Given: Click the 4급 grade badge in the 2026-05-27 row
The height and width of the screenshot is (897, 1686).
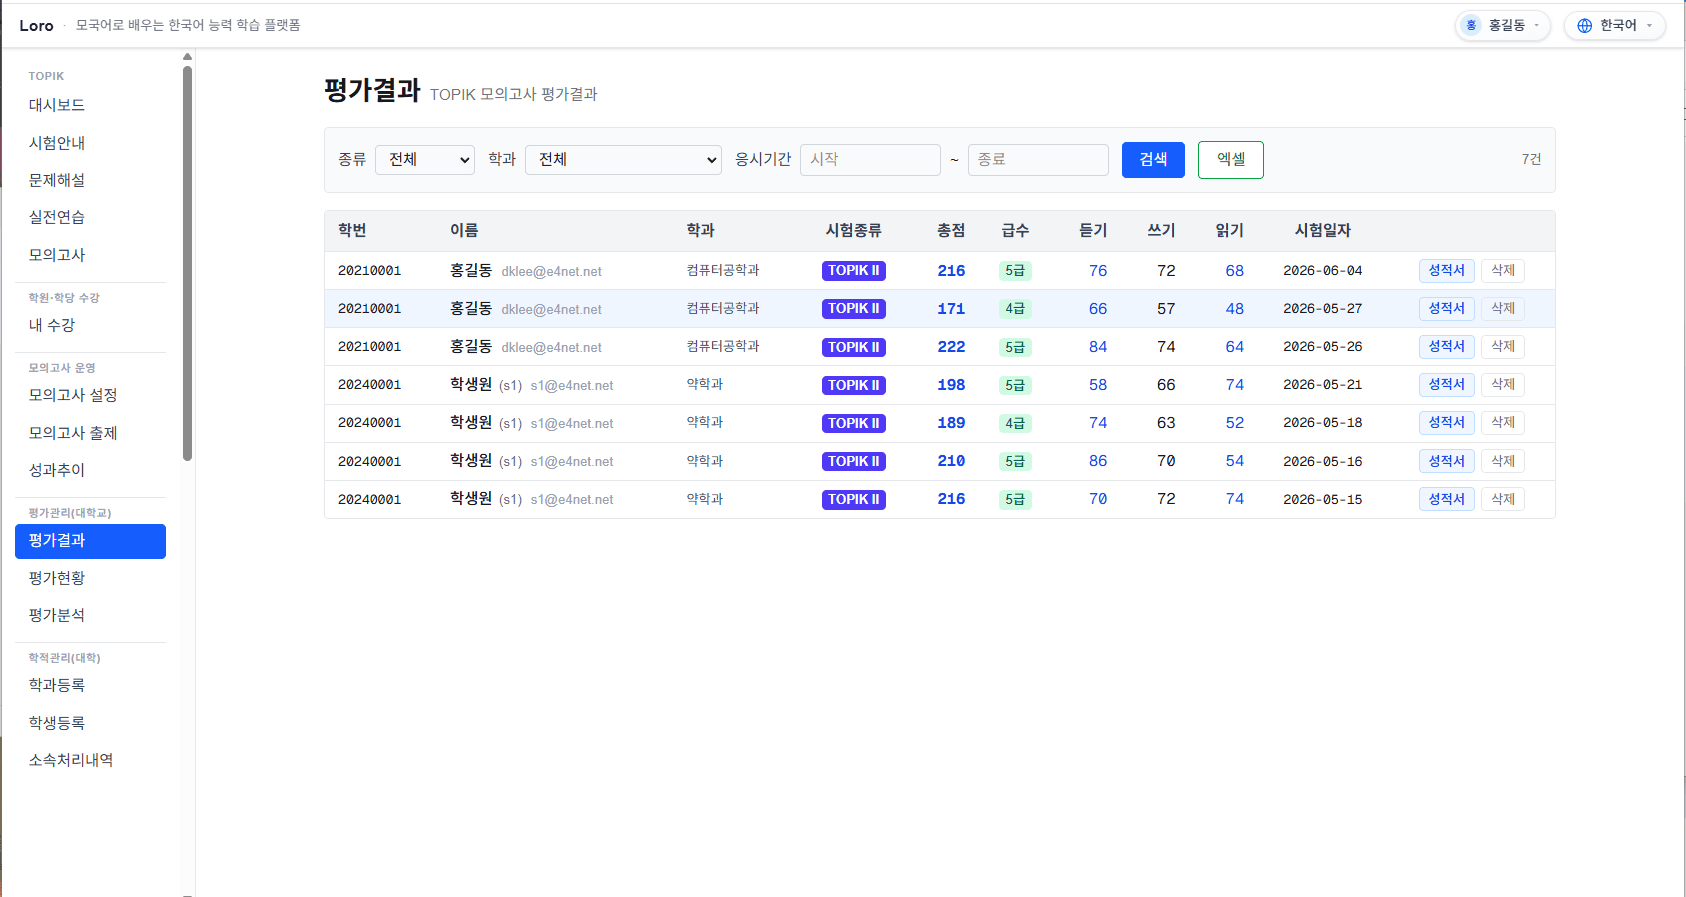Looking at the screenshot, I should [x=1015, y=309].
